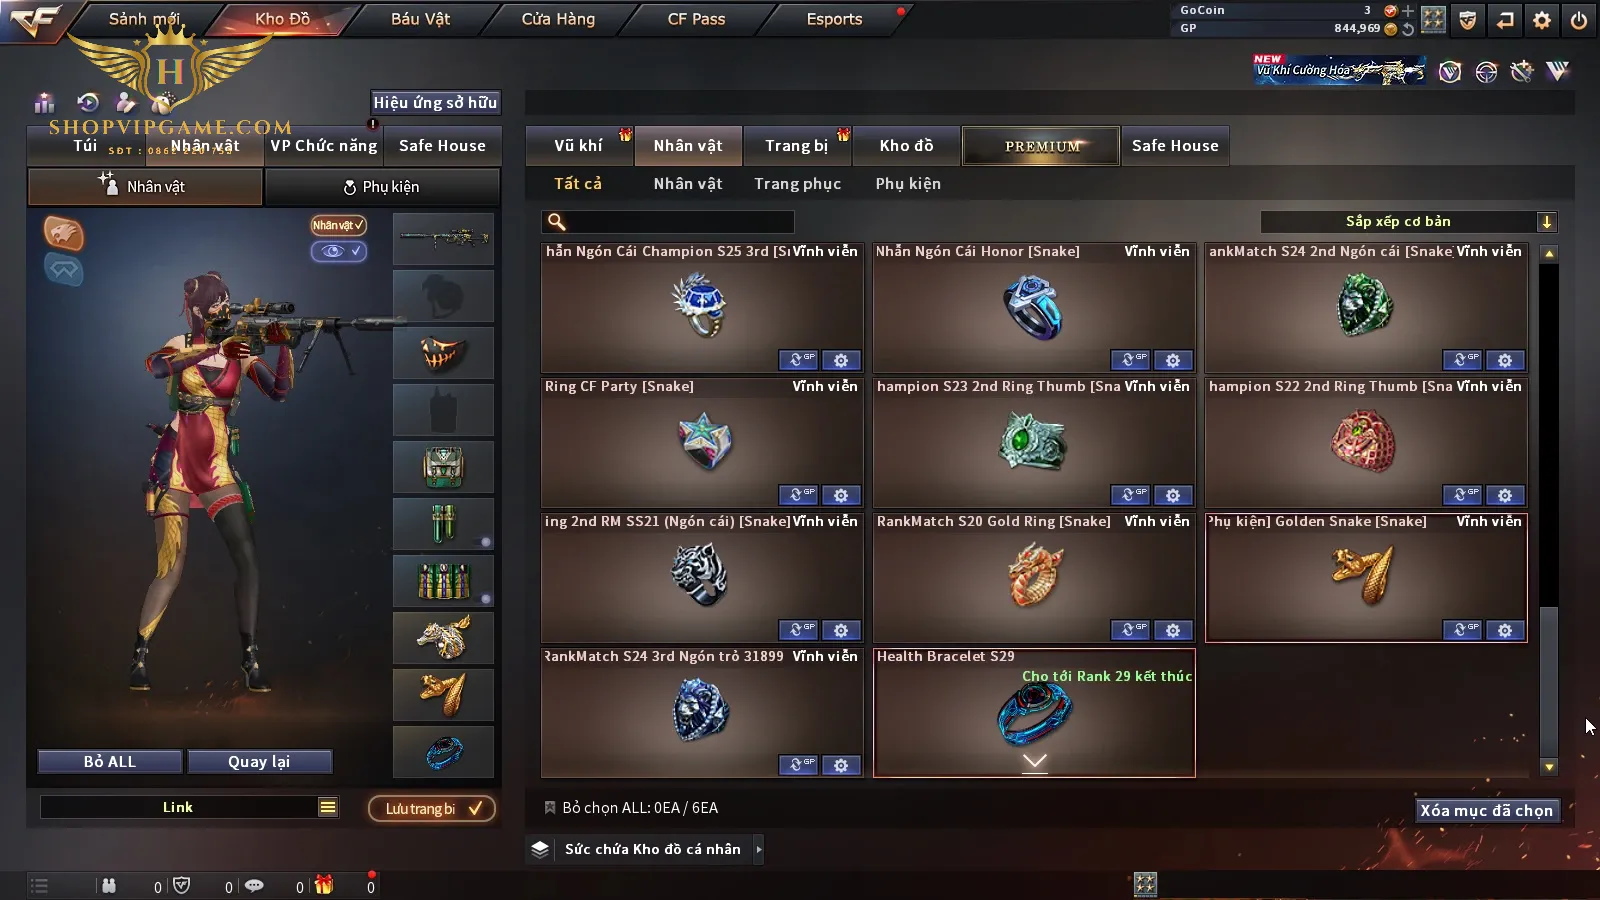Click the power exit icon at top right
Image resolution: width=1600 pixels, height=900 pixels.
1579,20
